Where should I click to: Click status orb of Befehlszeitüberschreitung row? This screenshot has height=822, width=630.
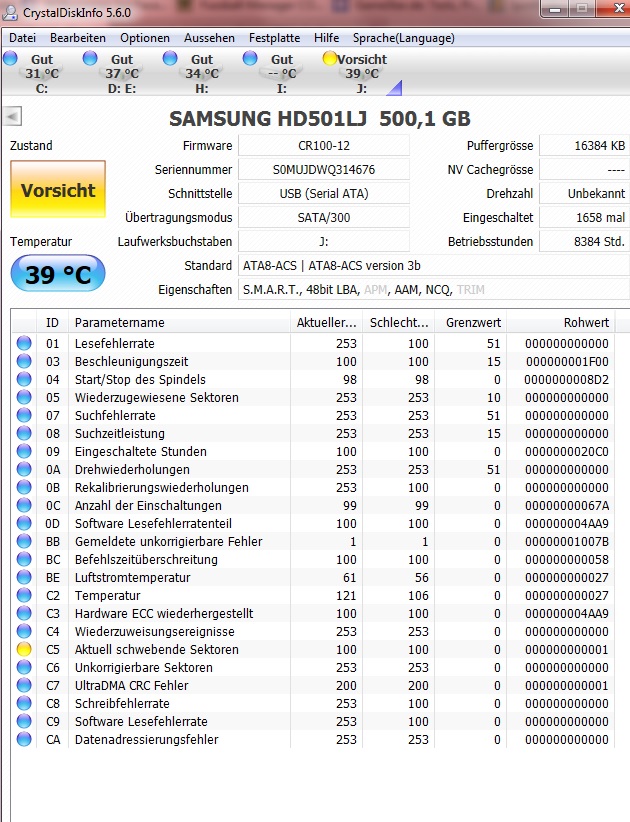[24, 559]
